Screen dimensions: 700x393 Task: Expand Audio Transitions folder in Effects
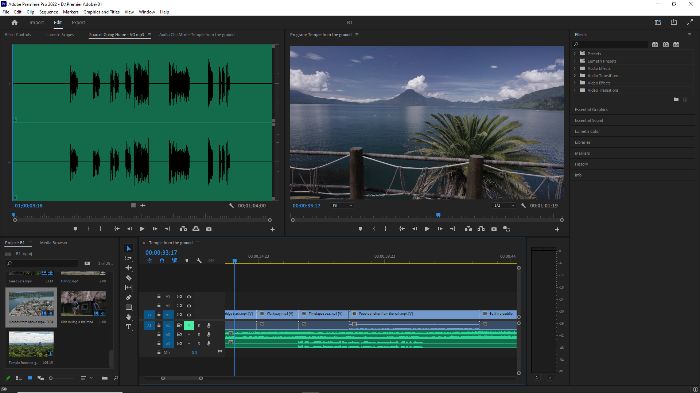click(x=575, y=75)
